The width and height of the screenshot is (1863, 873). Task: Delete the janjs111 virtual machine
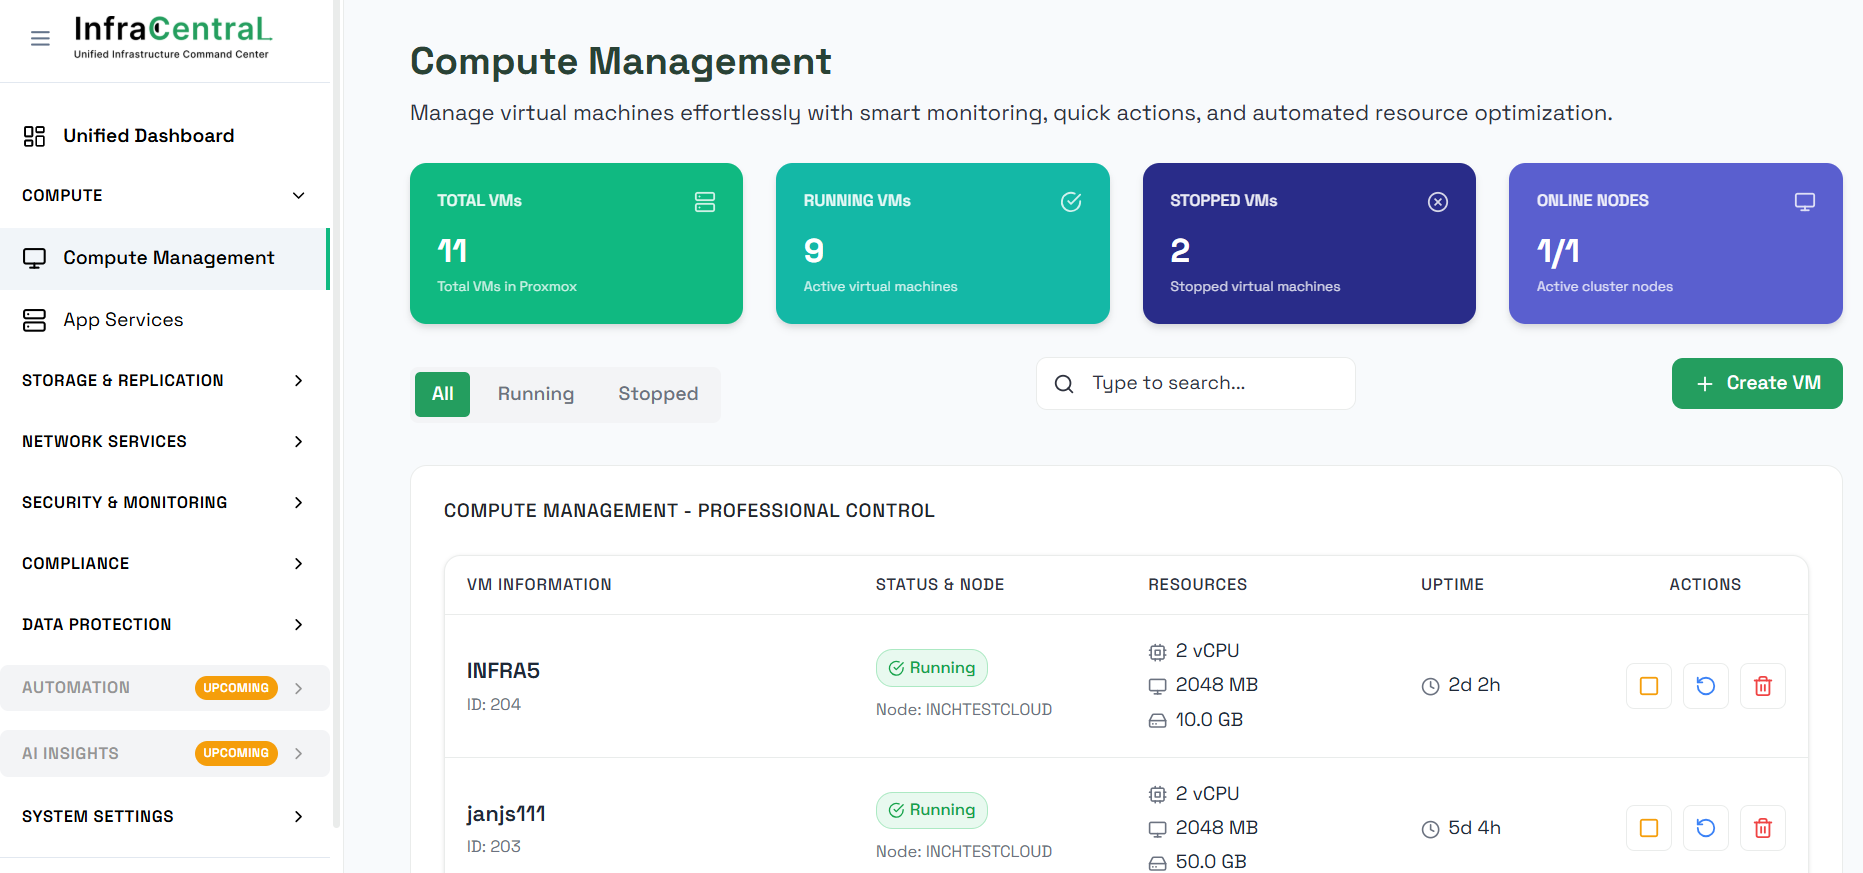point(1762,828)
